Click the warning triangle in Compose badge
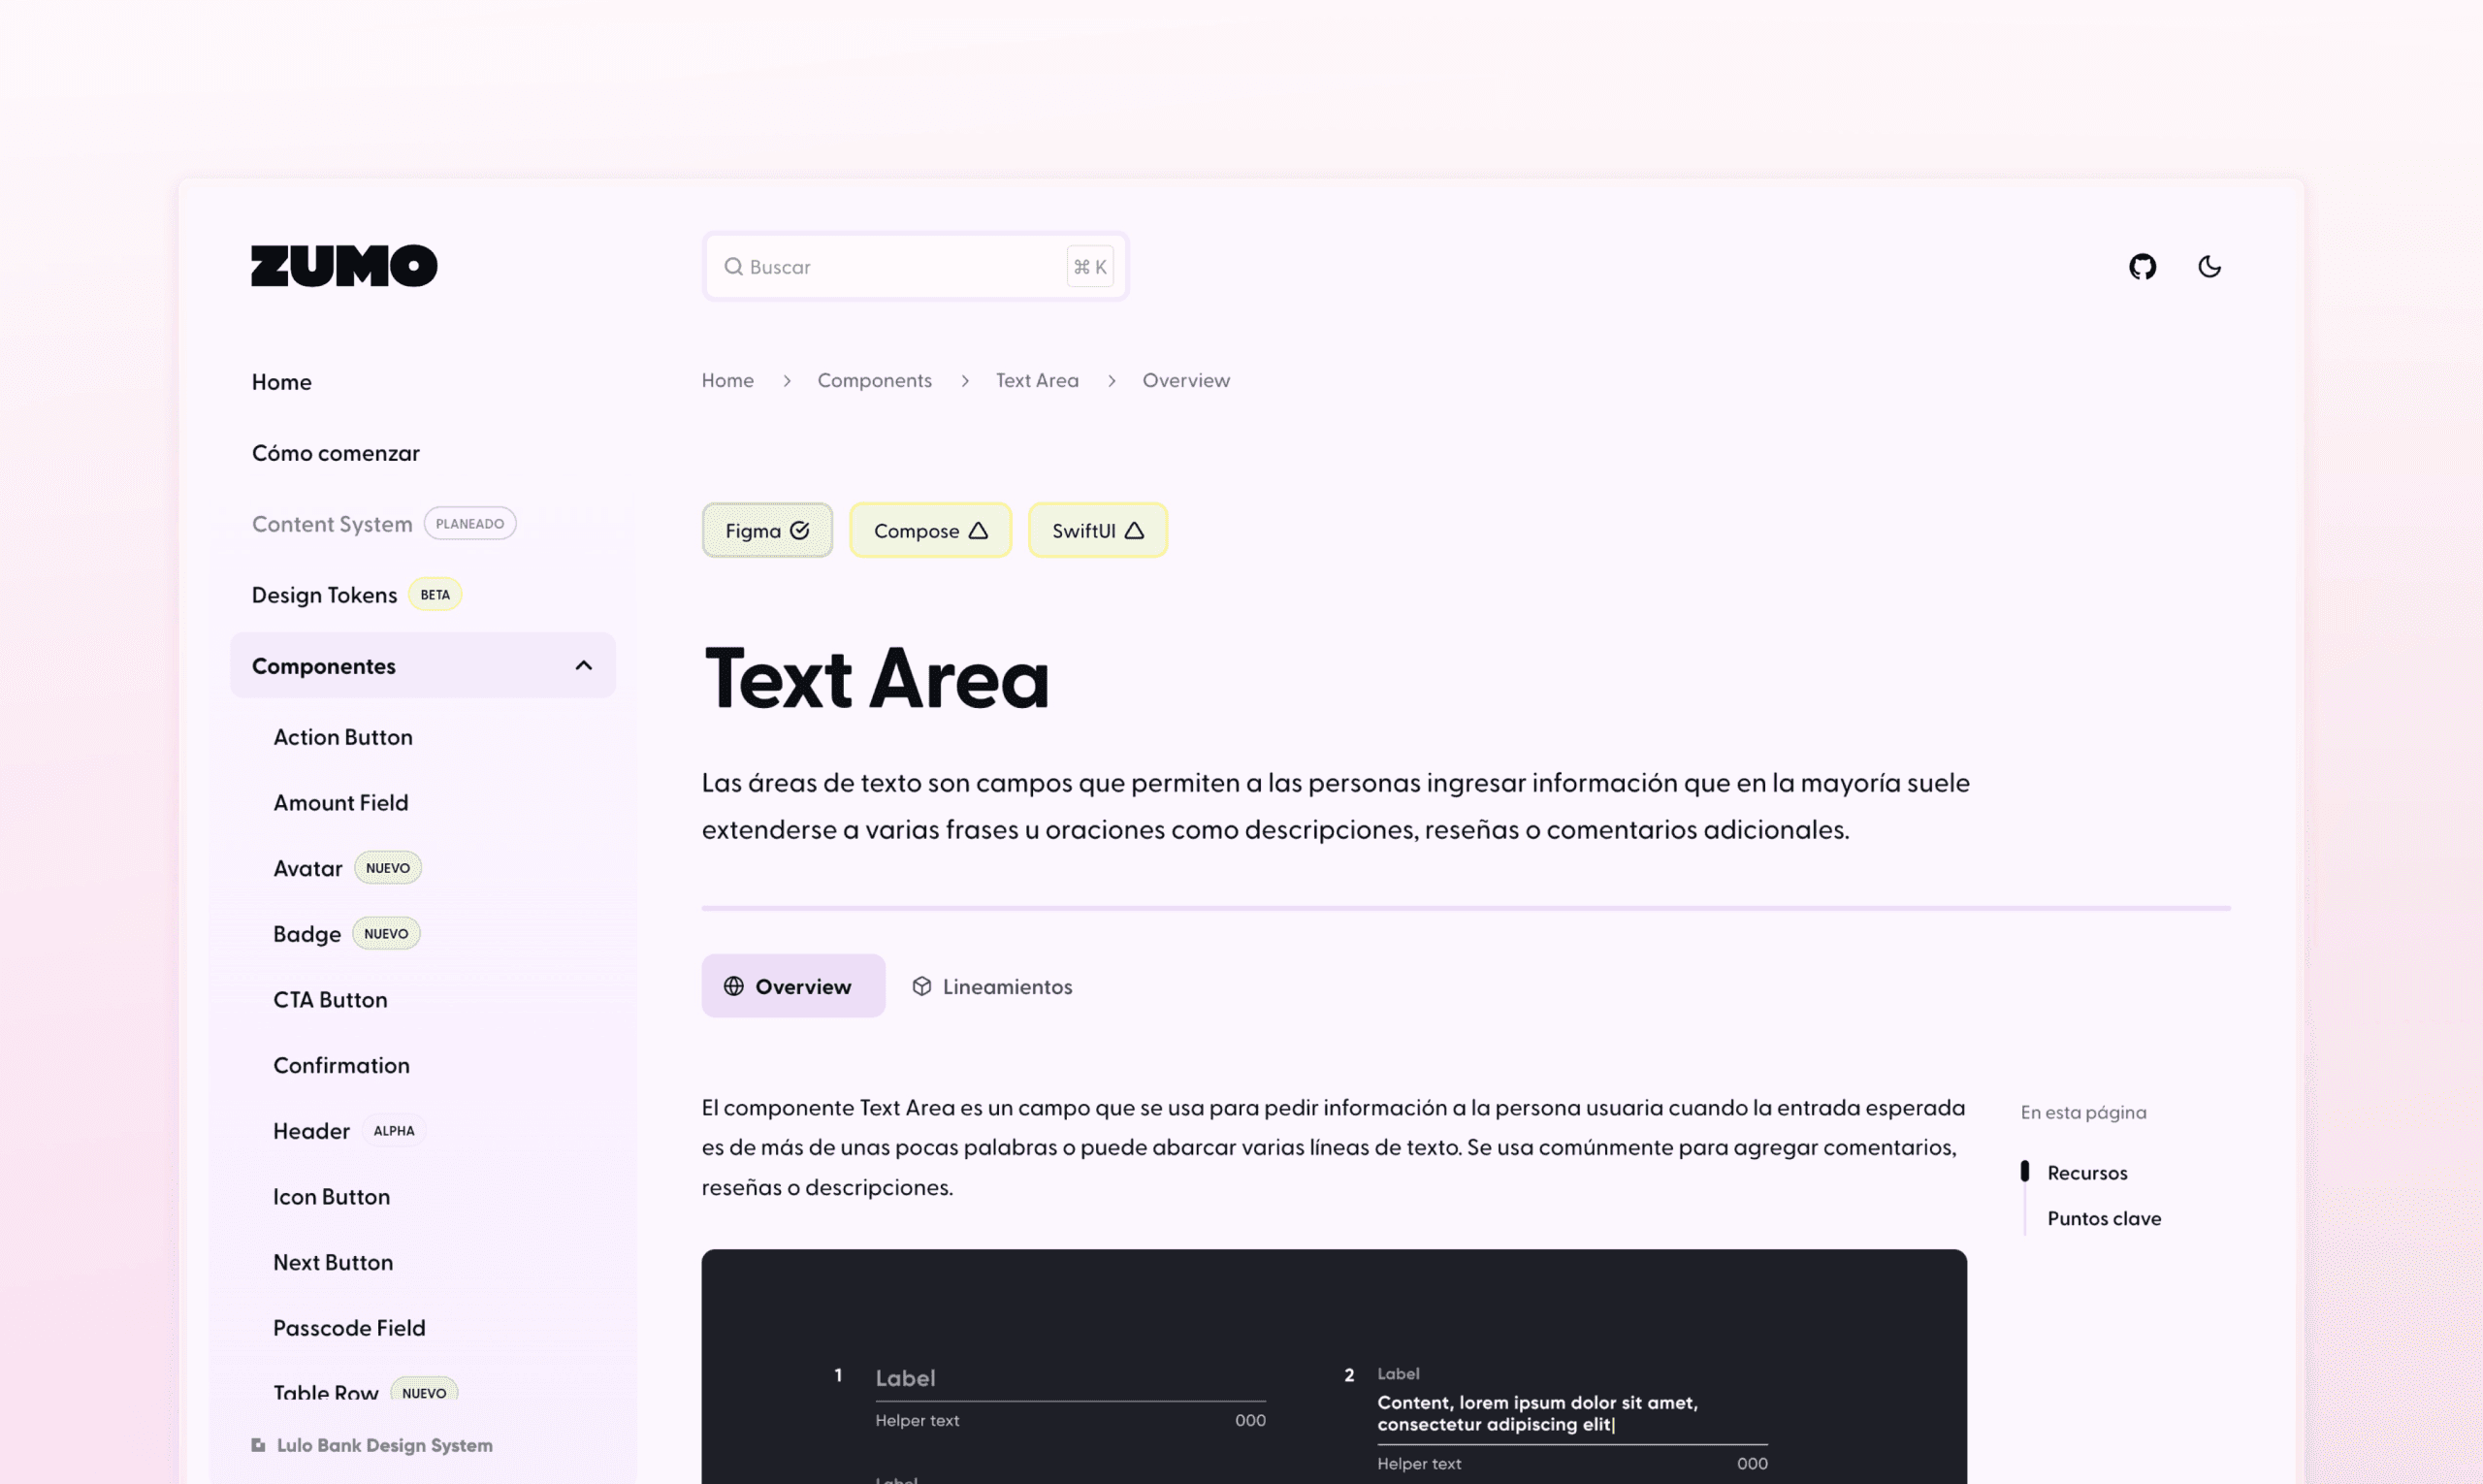This screenshot has width=2483, height=1484. [x=979, y=530]
